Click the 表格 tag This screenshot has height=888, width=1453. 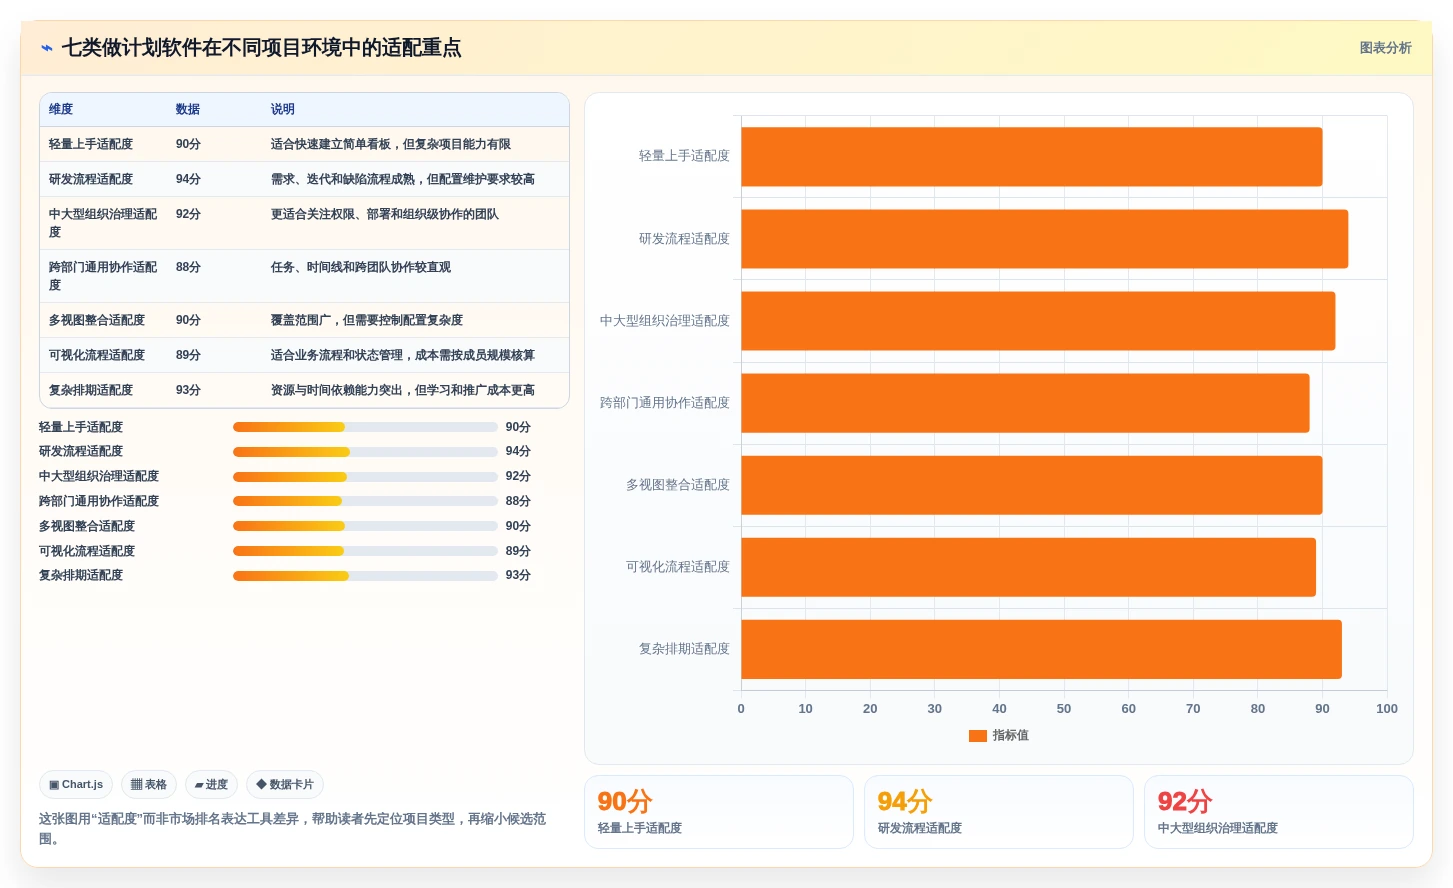pos(149,785)
